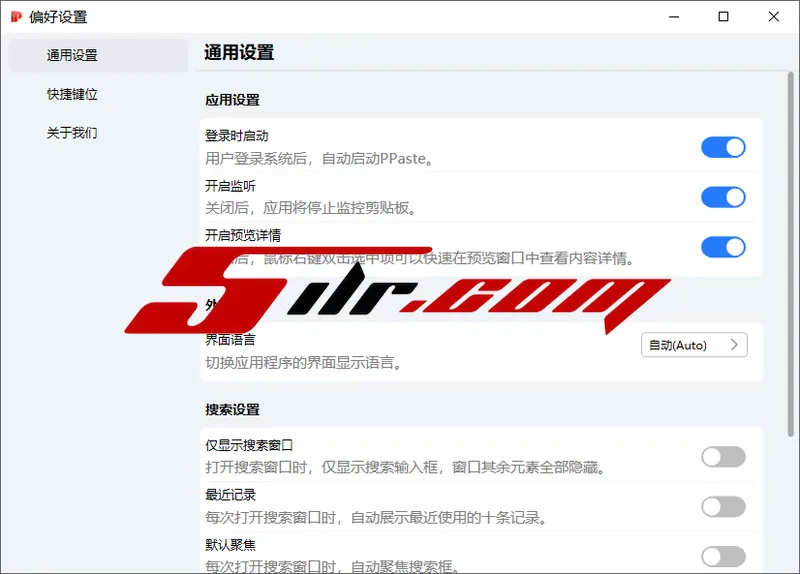The width and height of the screenshot is (800, 574).
Task: Click the PPaste app icon in title bar
Action: [16, 17]
